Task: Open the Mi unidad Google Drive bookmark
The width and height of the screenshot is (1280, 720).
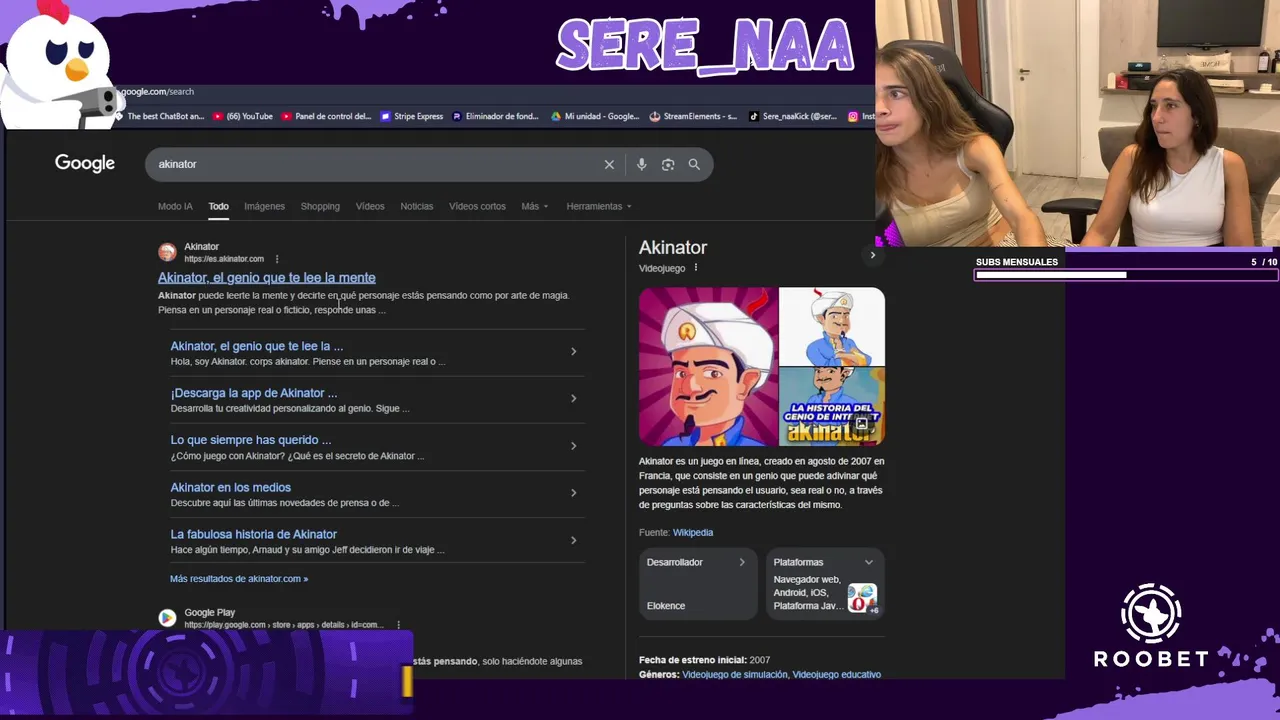Action: click(x=595, y=116)
